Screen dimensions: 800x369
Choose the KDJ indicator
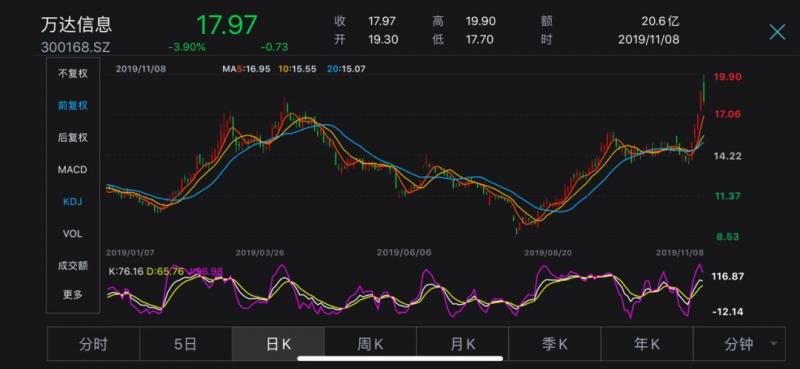coord(72,202)
